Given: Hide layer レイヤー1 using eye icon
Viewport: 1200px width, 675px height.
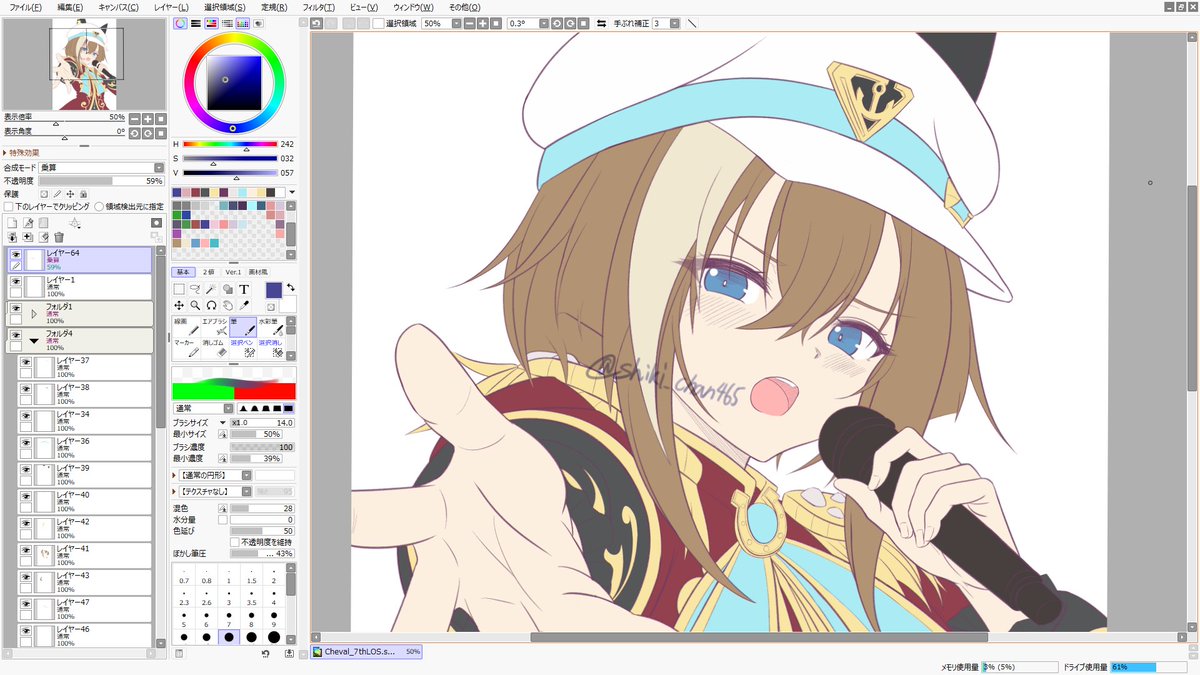Looking at the screenshot, I should pos(16,282).
